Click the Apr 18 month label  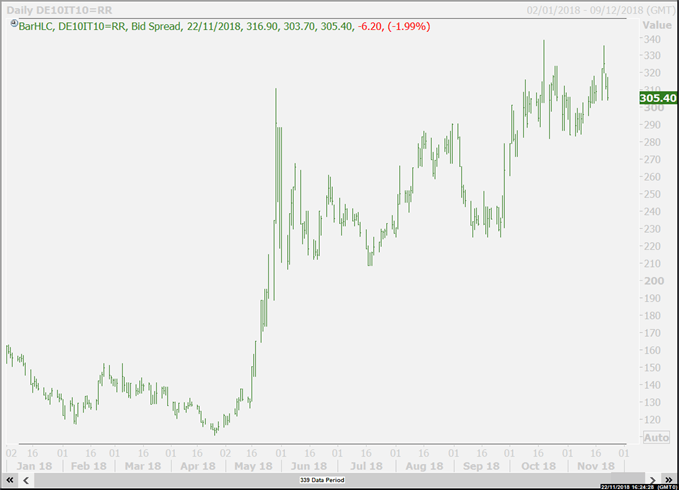[x=198, y=466]
